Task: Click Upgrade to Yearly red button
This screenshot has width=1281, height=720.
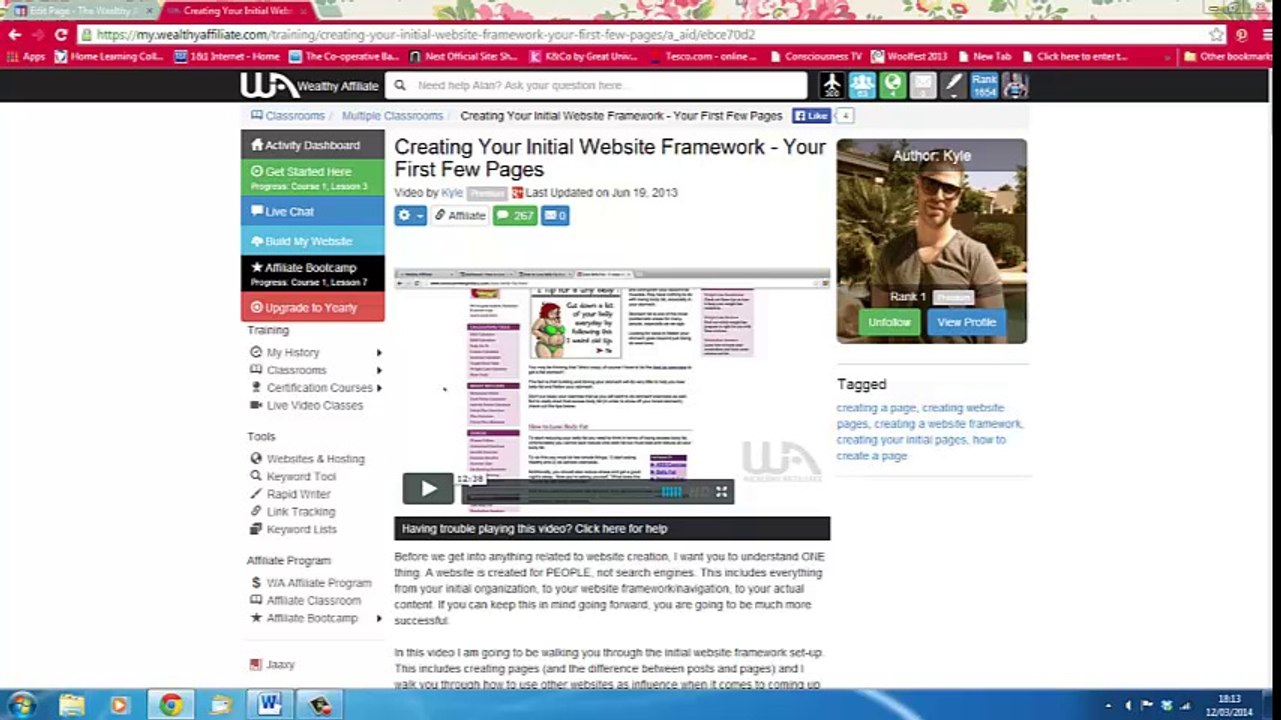Action: pos(312,307)
